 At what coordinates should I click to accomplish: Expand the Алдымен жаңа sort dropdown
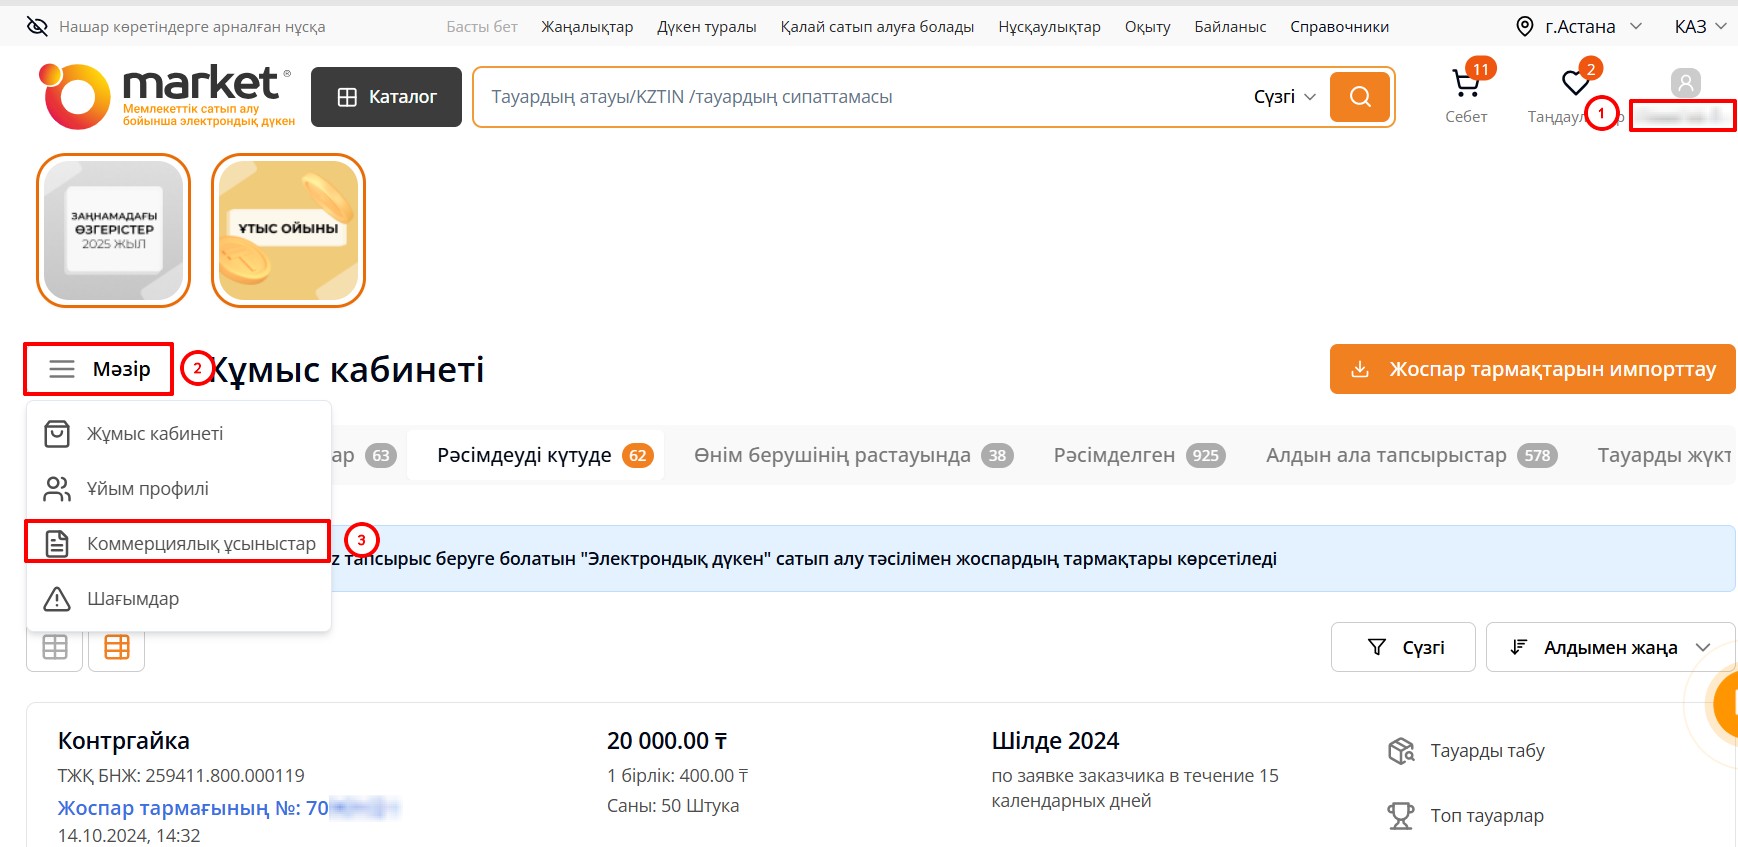point(1610,647)
